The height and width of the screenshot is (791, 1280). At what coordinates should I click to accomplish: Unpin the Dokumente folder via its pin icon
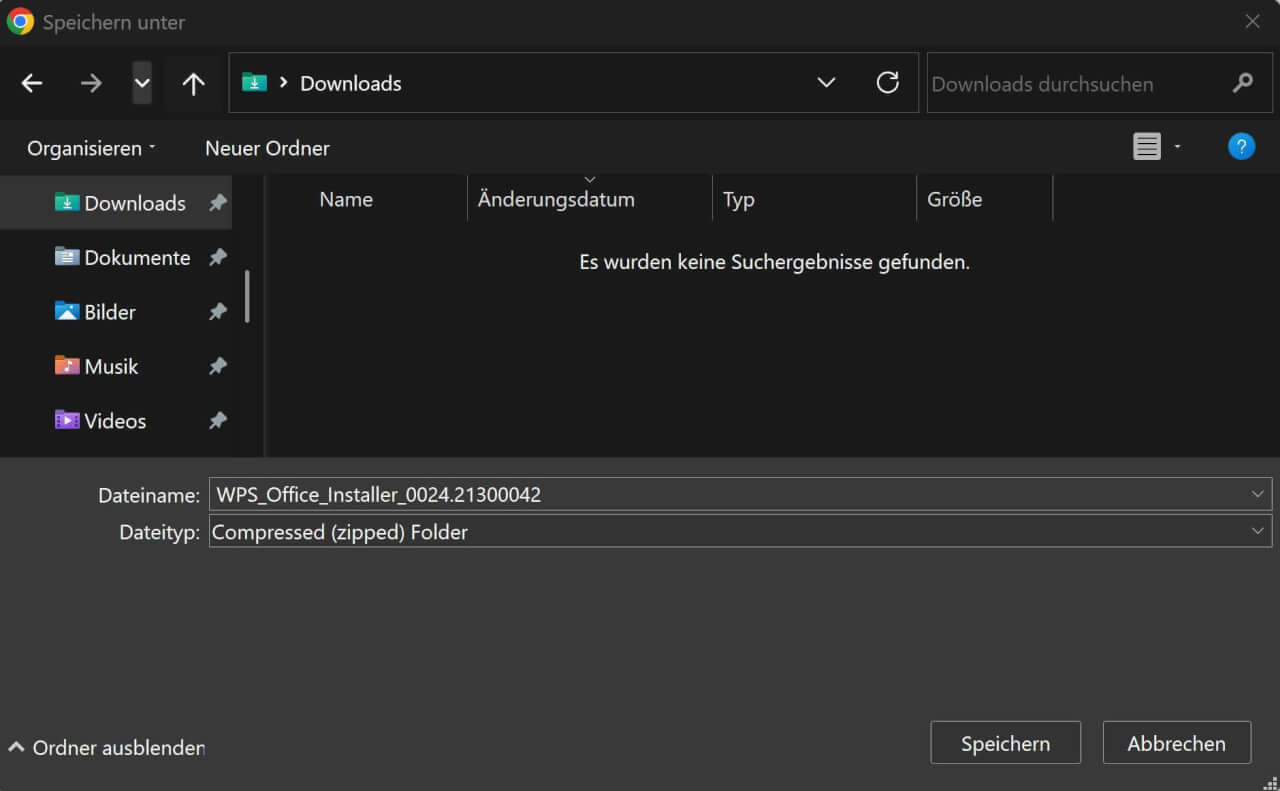point(218,257)
